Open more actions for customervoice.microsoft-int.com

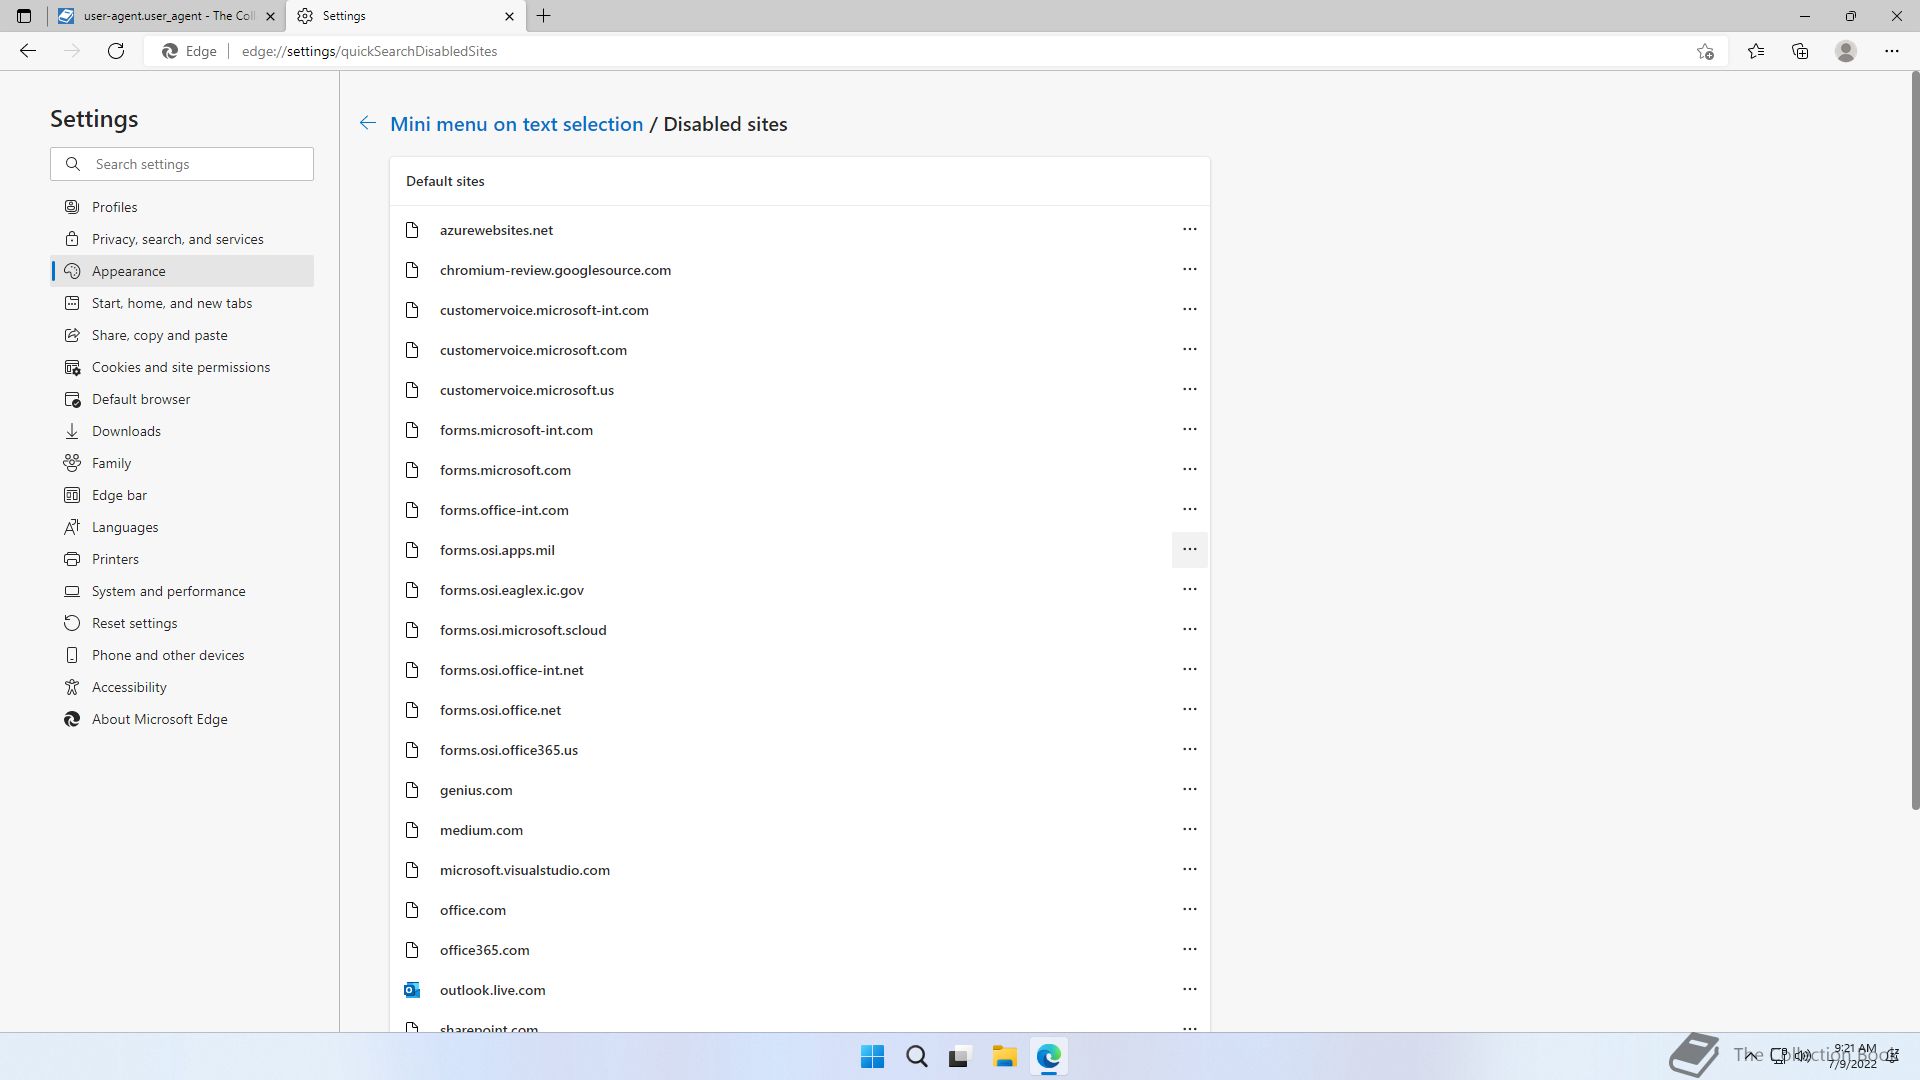click(x=1189, y=309)
